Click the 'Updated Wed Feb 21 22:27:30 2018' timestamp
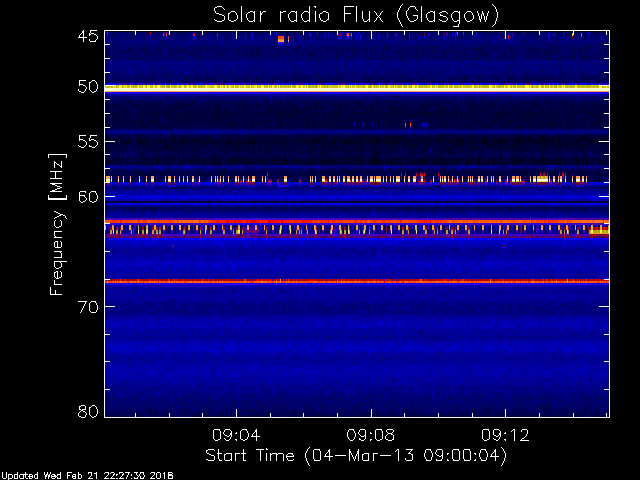This screenshot has height=480, width=640. [87, 476]
